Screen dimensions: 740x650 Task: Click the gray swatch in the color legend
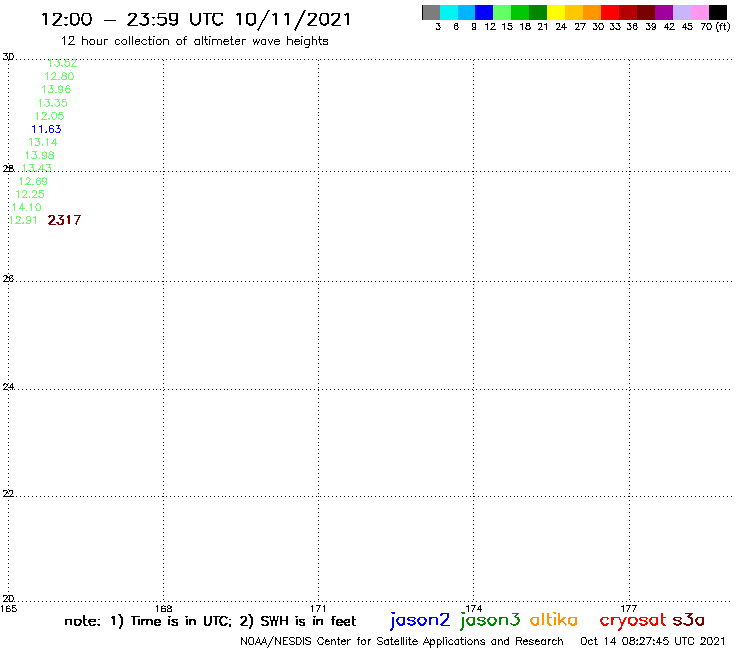point(431,12)
